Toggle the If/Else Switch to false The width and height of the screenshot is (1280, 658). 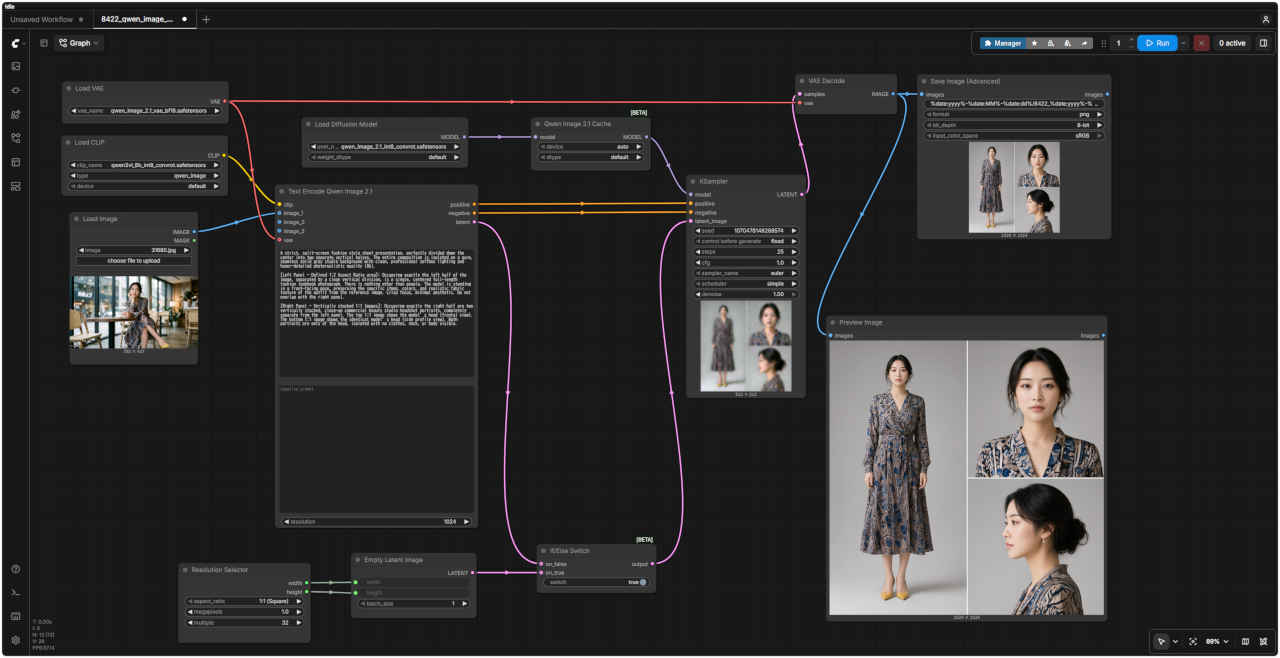[643, 582]
